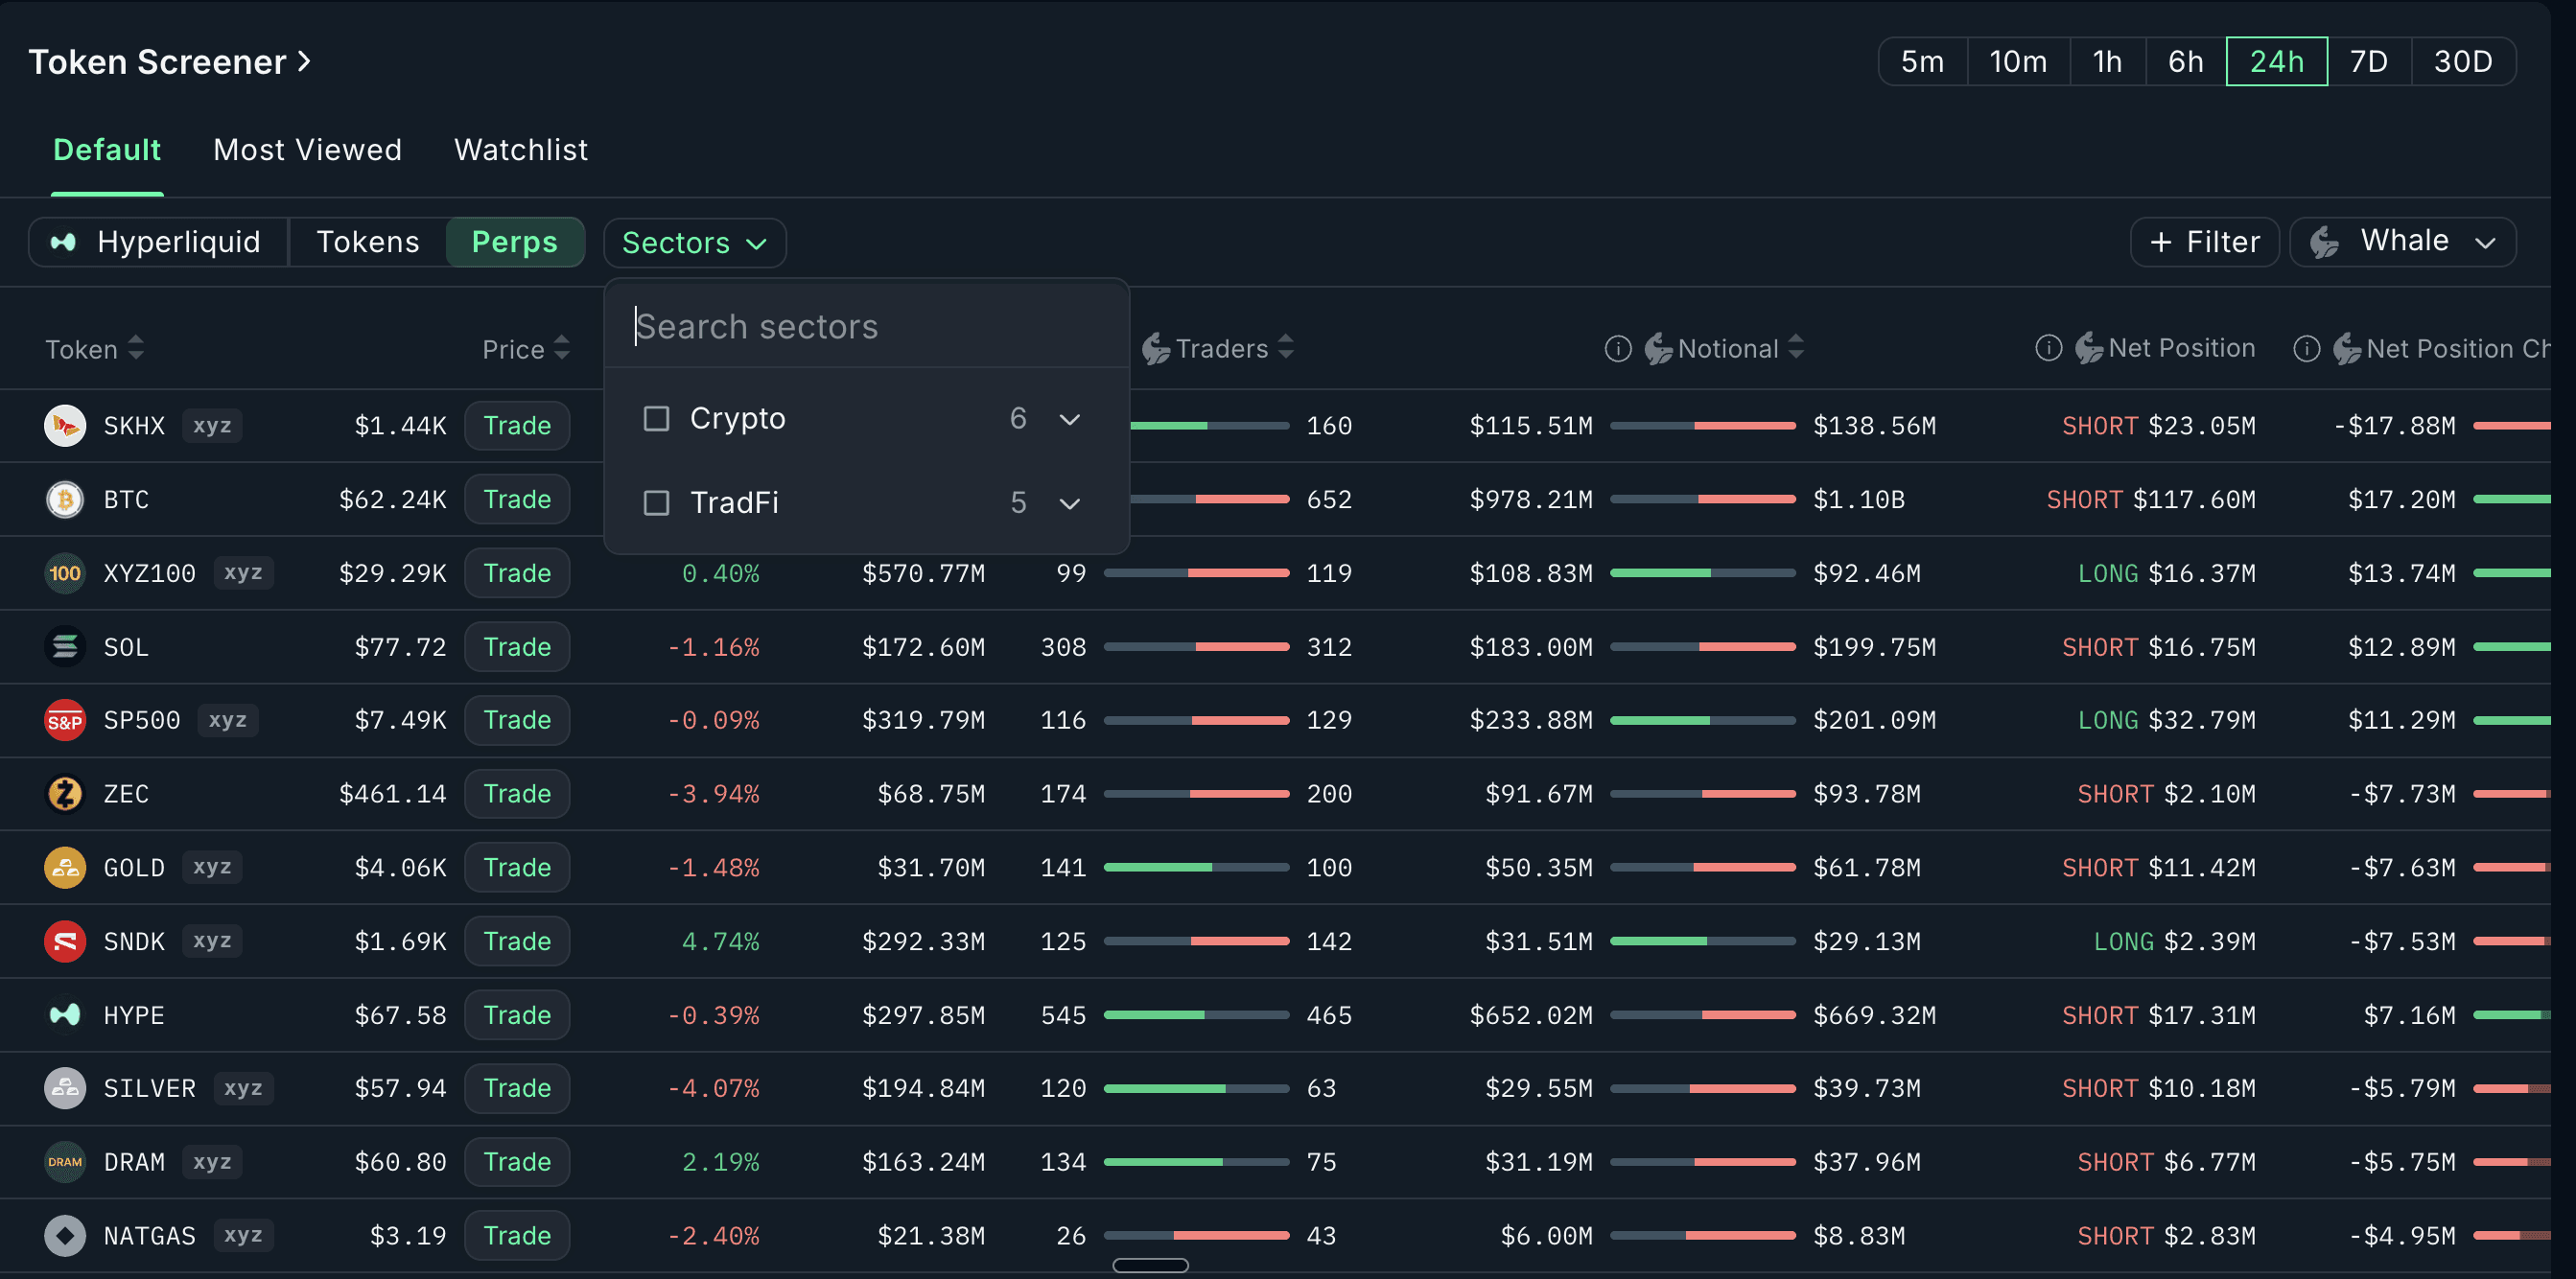Click Trade button for SOL
The height and width of the screenshot is (1279, 2576).
[x=517, y=647]
